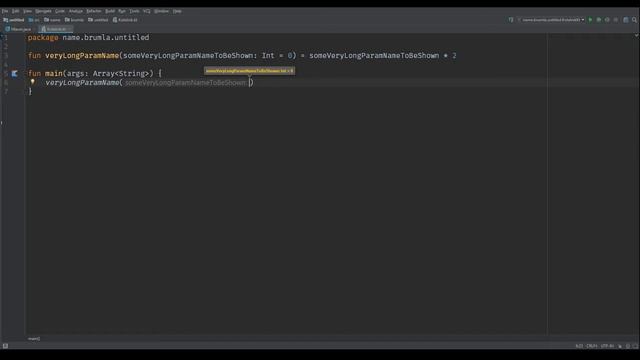Viewport: 640px width, 360px height.
Task: Click the greyed someVeryLongParamNameToBeShown inlay hint
Action: coord(186,82)
